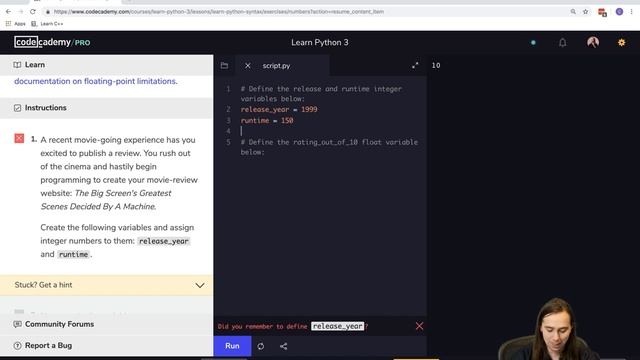The width and height of the screenshot is (640, 360).
Task: Open Chrome three-dot menu
Action: coord(631,12)
